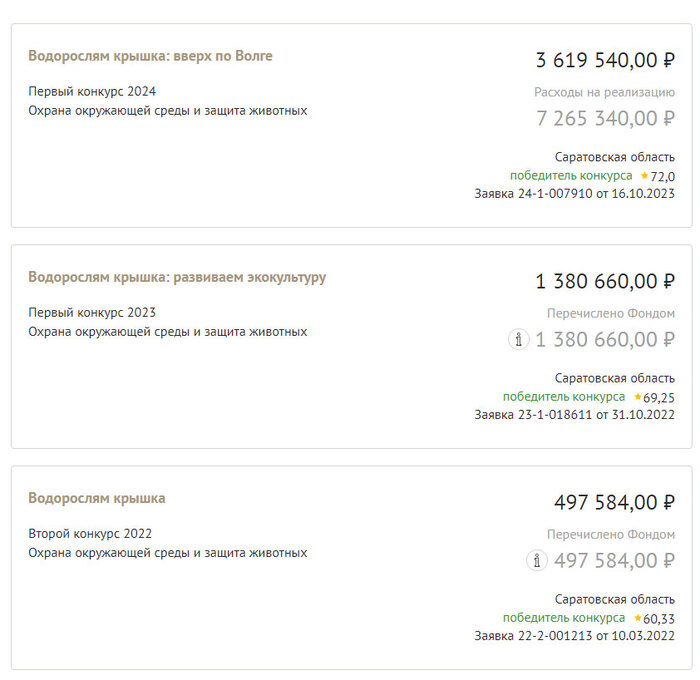Viewport: 700px width, 680px height.
Task: Click the grant amount 3 619 540,00 ₽
Action: point(605,60)
